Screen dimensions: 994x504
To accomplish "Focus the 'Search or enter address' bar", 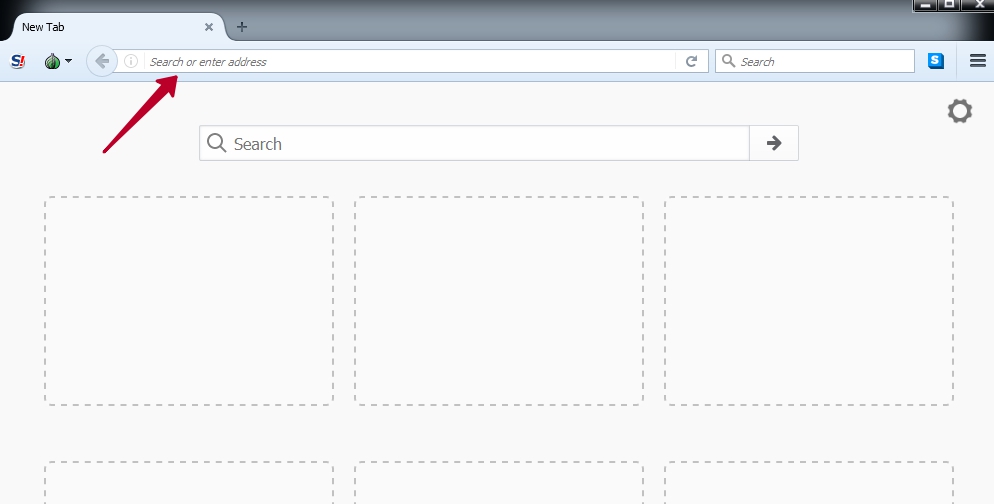I will [400, 62].
